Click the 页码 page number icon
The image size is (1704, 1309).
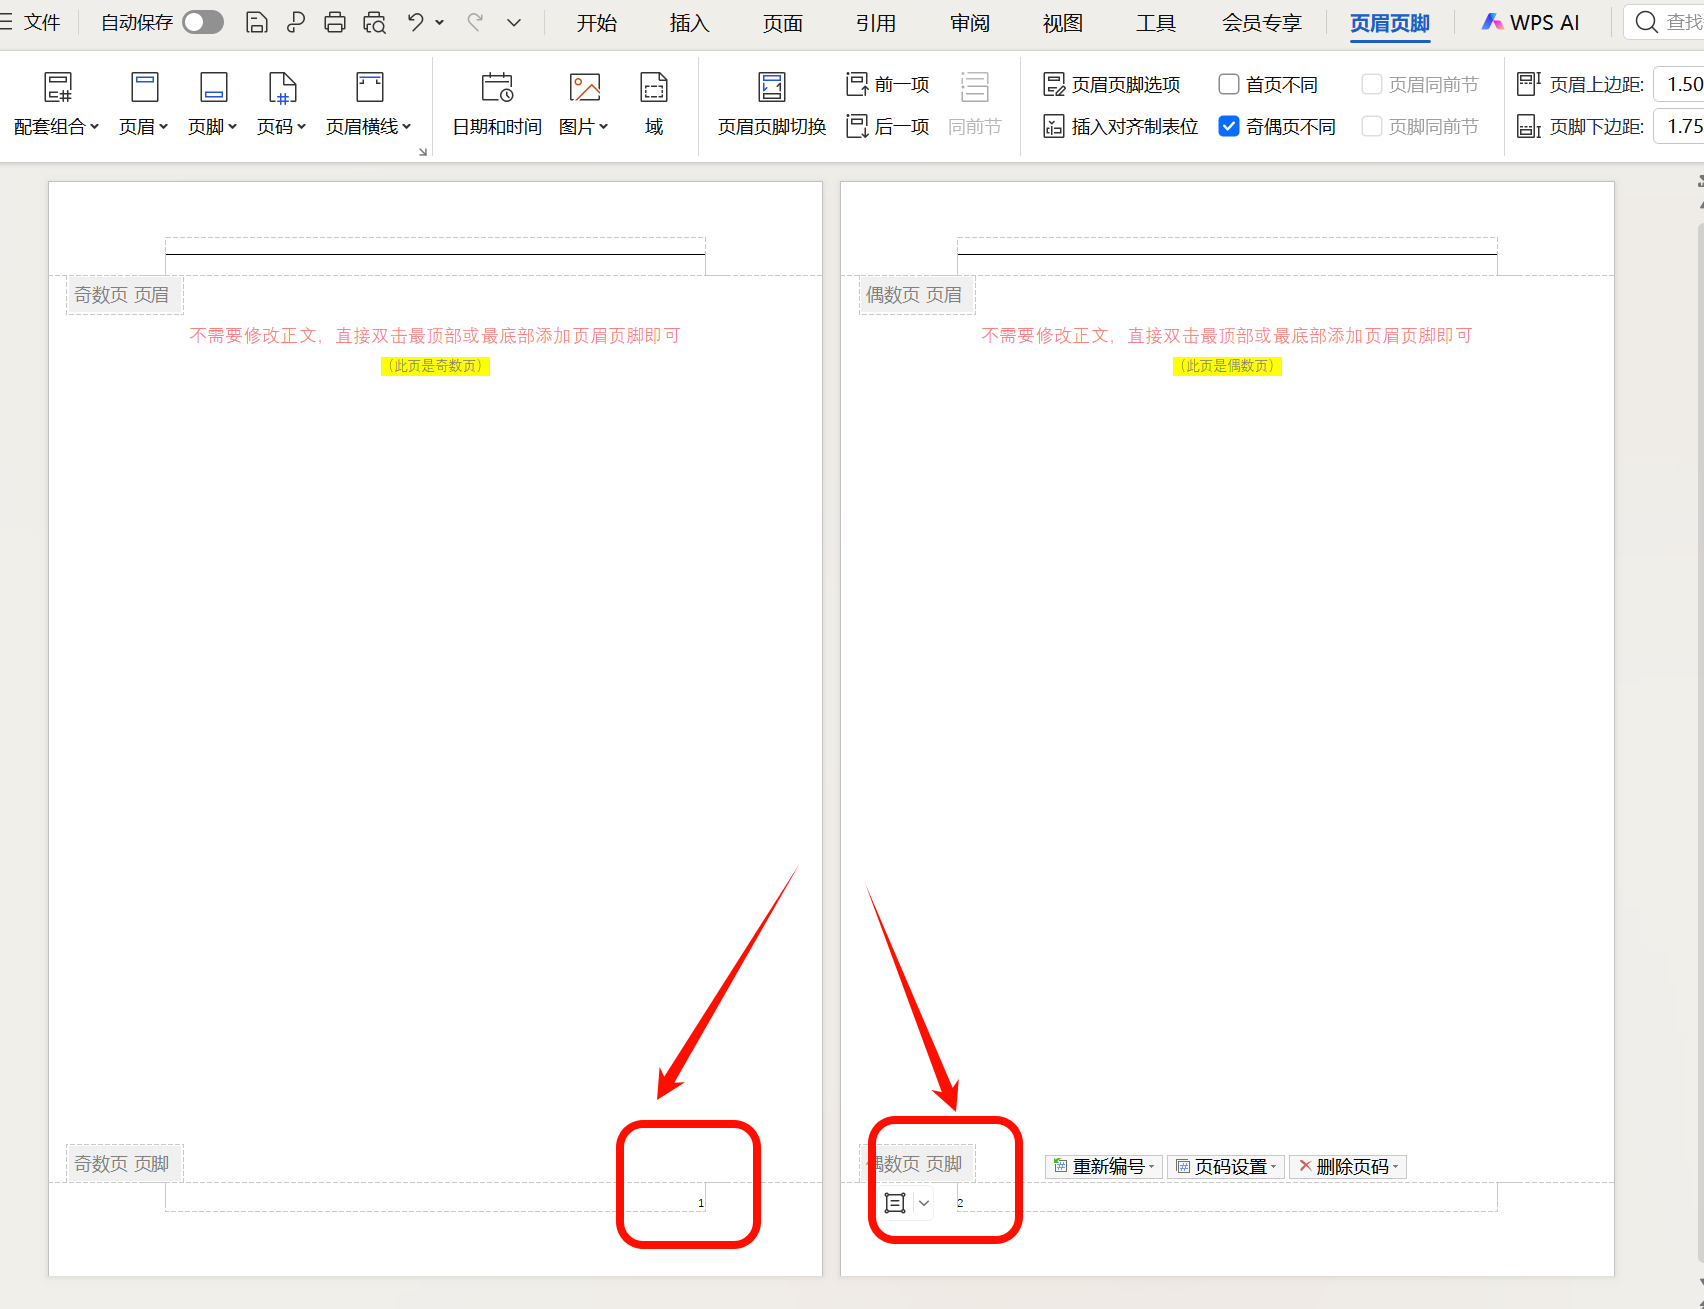(283, 87)
